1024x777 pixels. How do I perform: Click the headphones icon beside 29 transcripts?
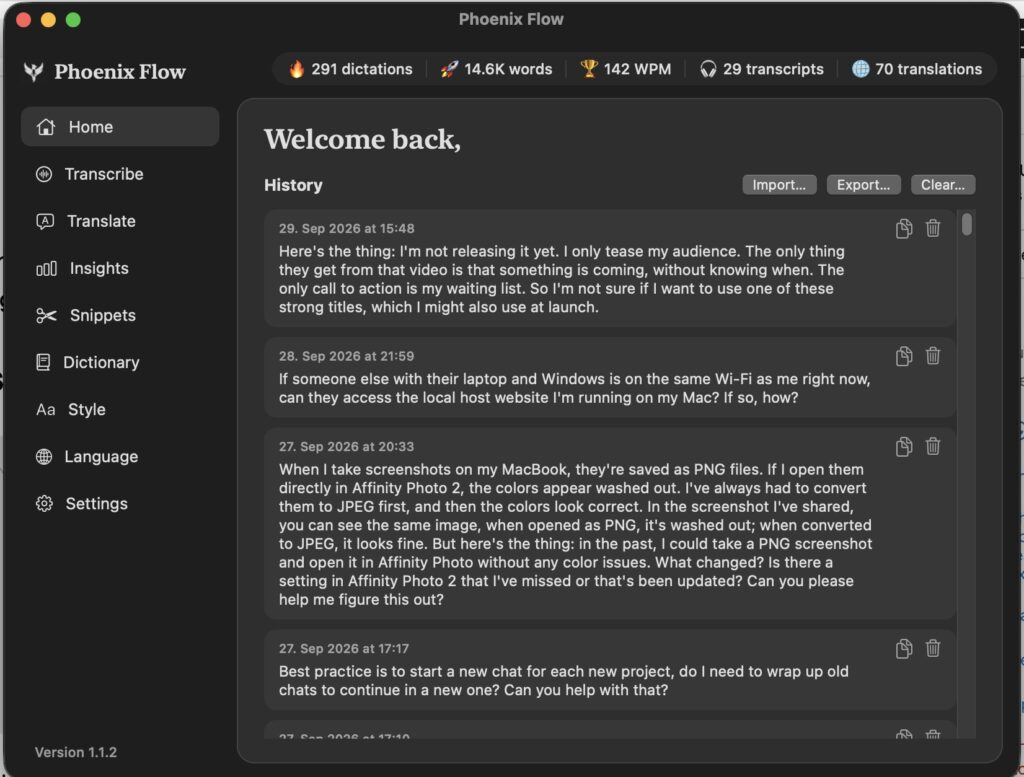[708, 69]
